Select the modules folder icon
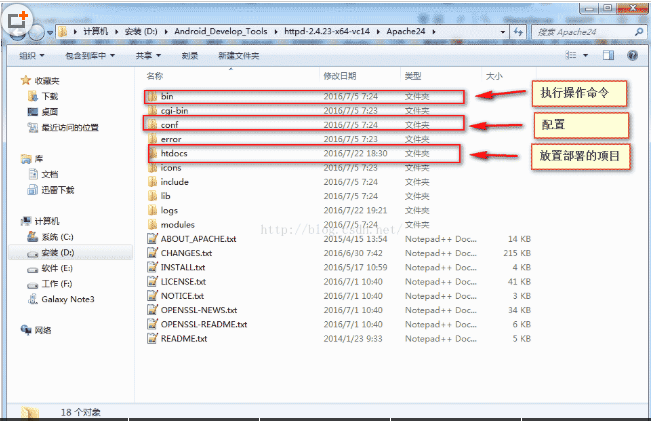The width and height of the screenshot is (651, 421). [152, 225]
